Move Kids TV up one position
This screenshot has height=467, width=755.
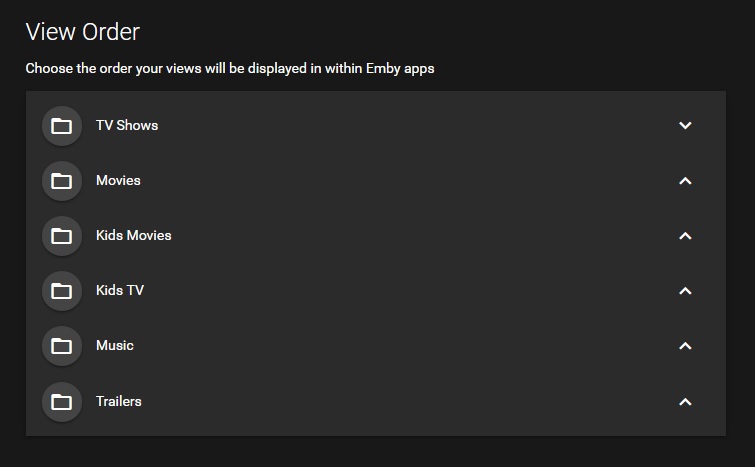pos(685,291)
